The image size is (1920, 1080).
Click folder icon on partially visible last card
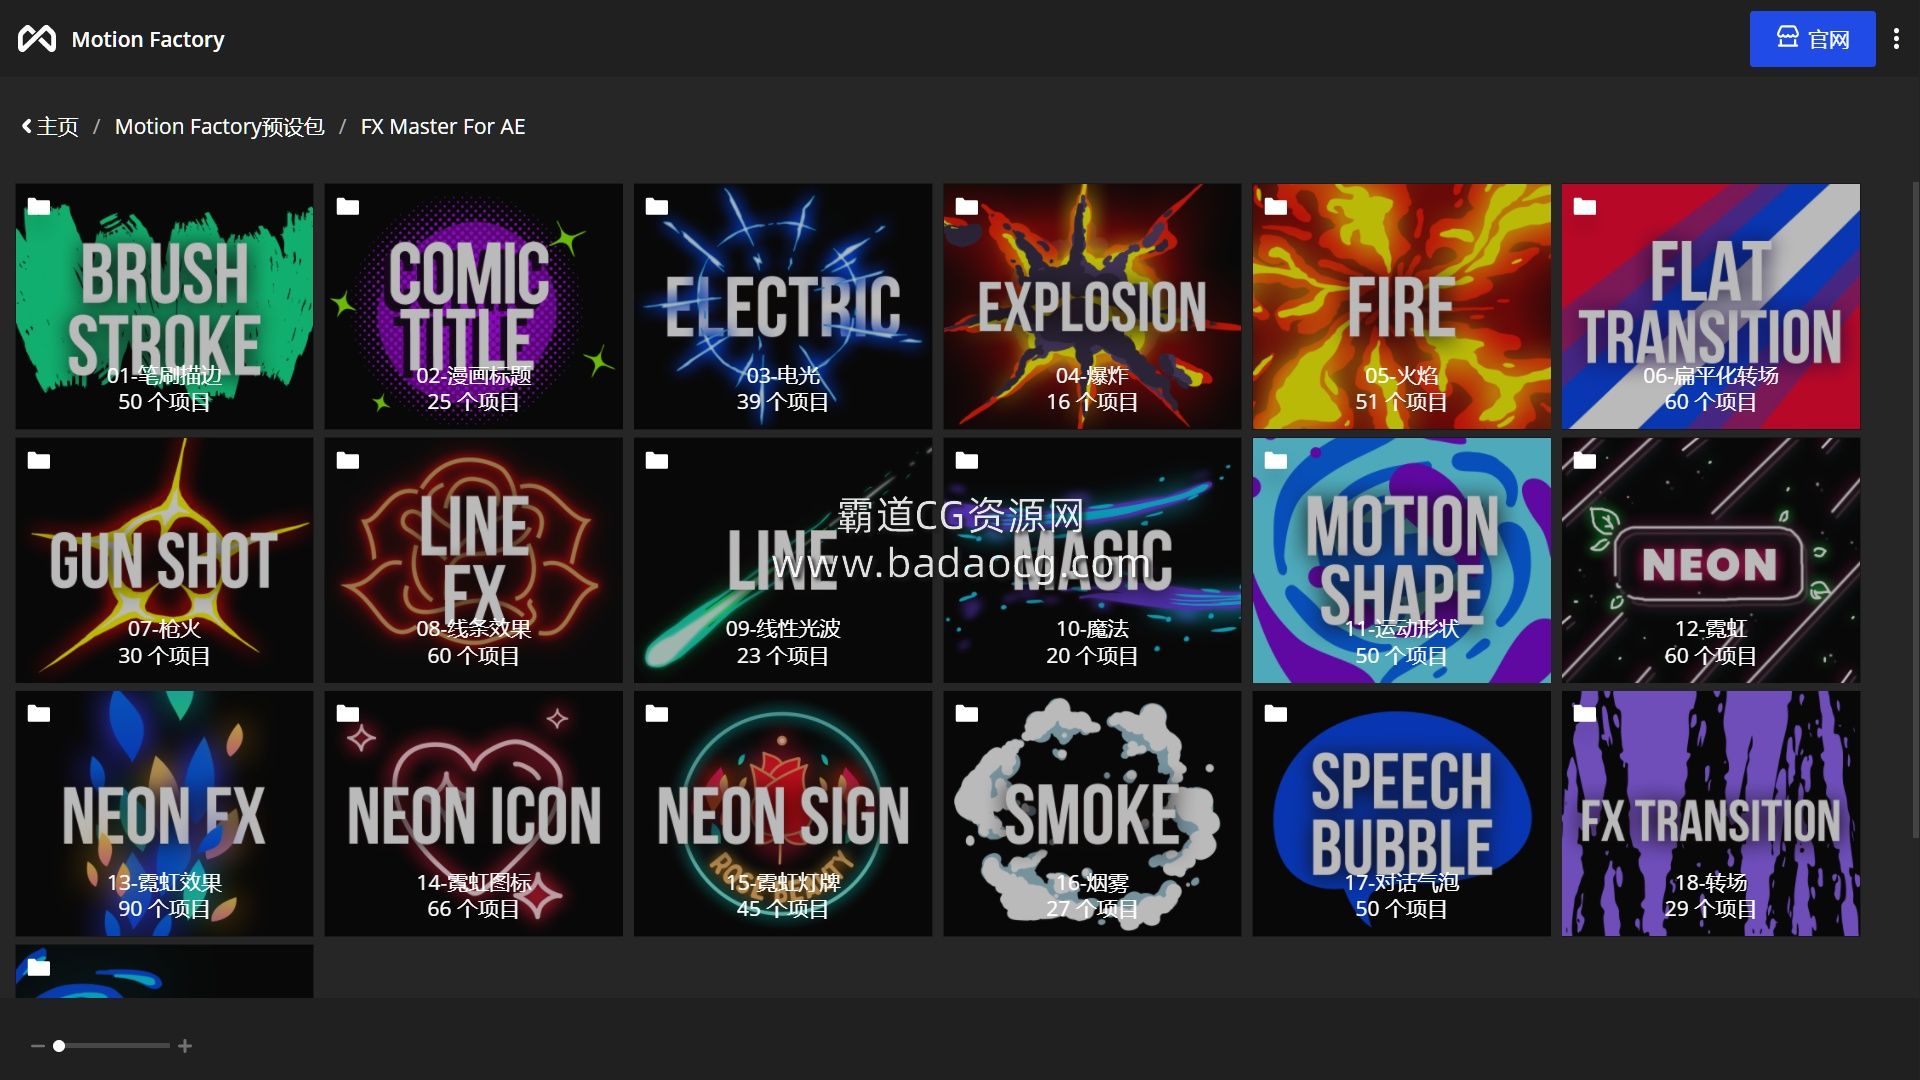[39, 968]
